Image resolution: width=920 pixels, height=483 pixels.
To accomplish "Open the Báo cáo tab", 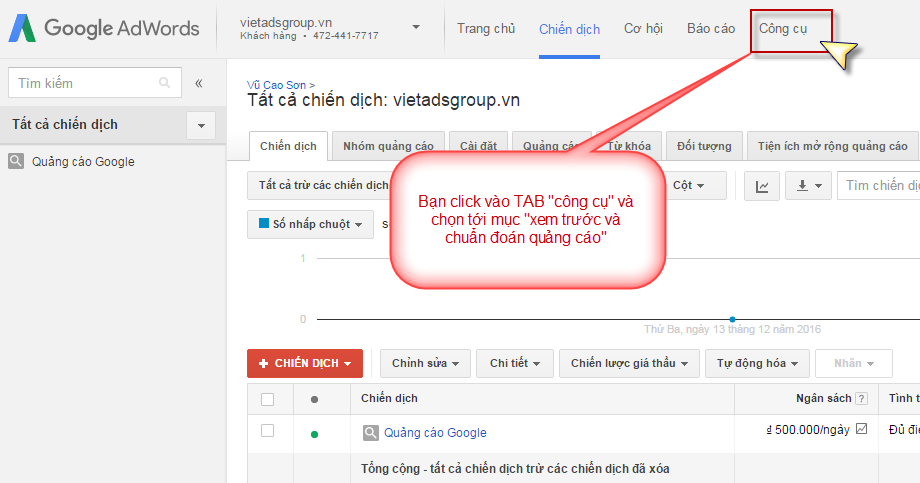I will tap(711, 28).
